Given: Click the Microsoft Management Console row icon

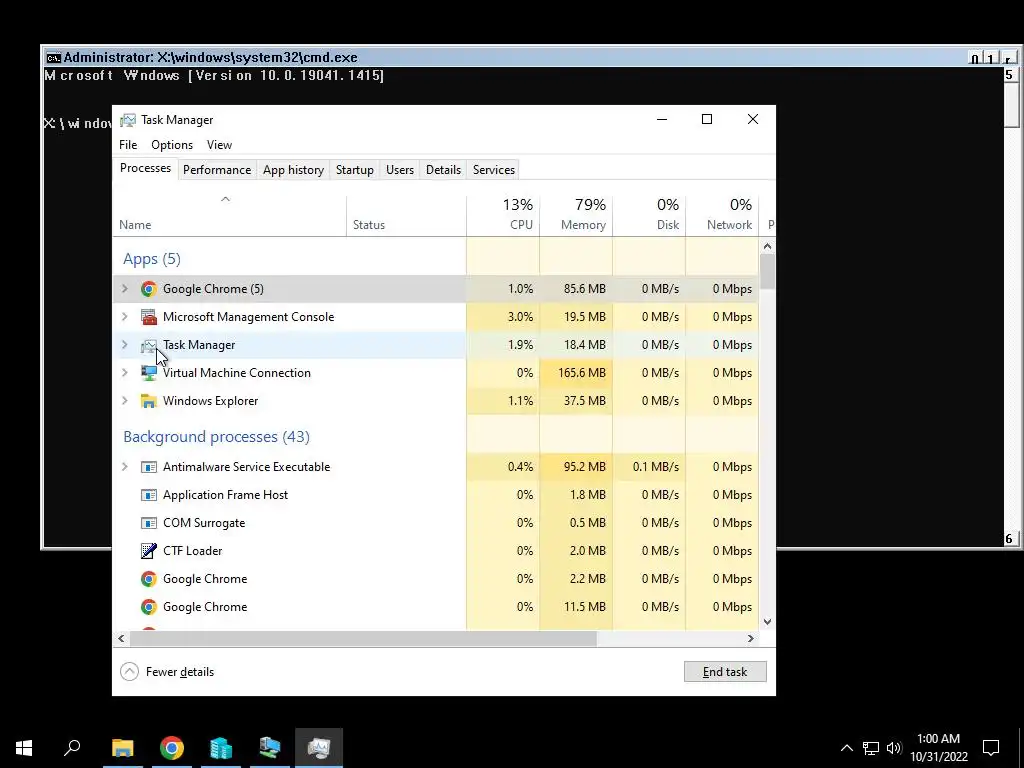Looking at the screenshot, I should click(x=149, y=317).
